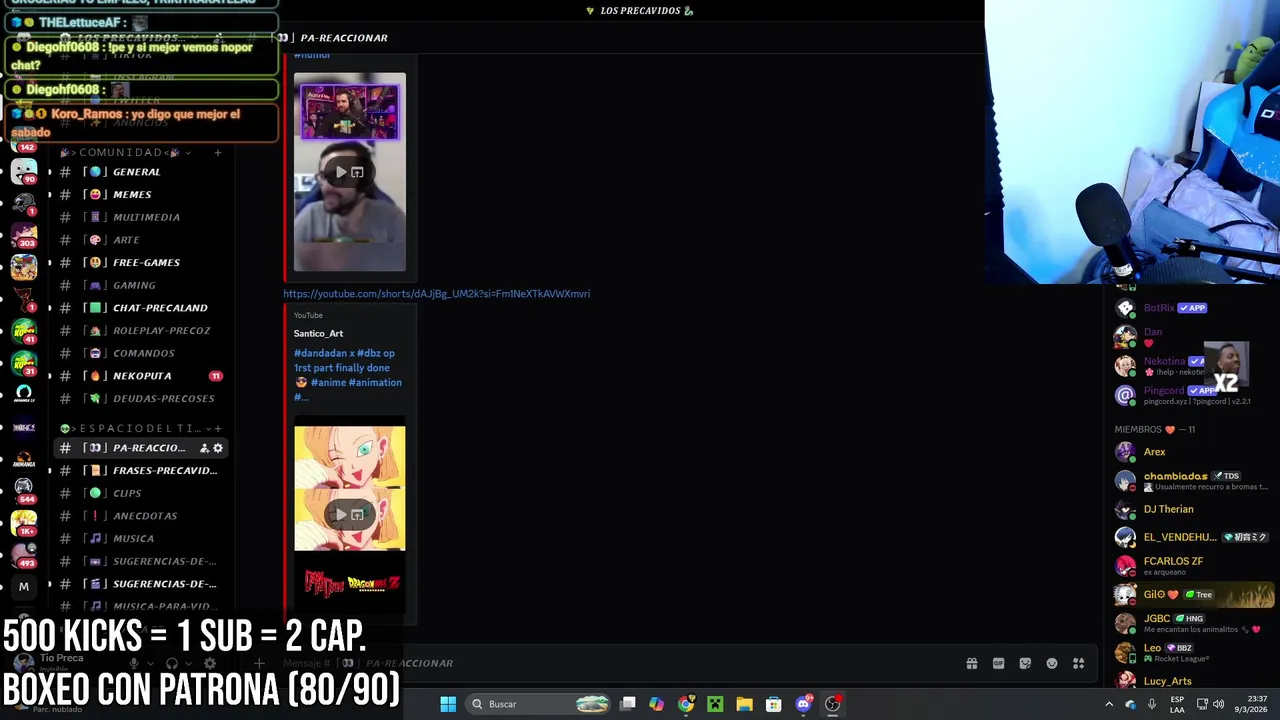Select the CLIPS channel

pyautogui.click(x=140, y=493)
